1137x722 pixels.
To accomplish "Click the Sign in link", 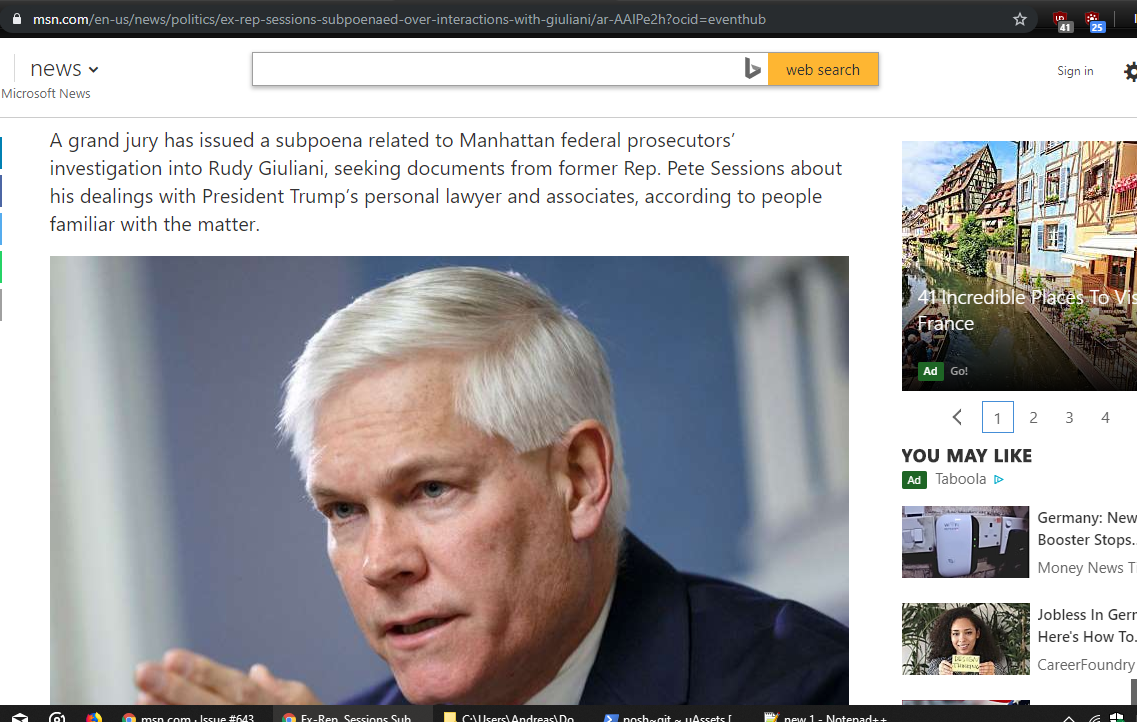I will (x=1075, y=71).
